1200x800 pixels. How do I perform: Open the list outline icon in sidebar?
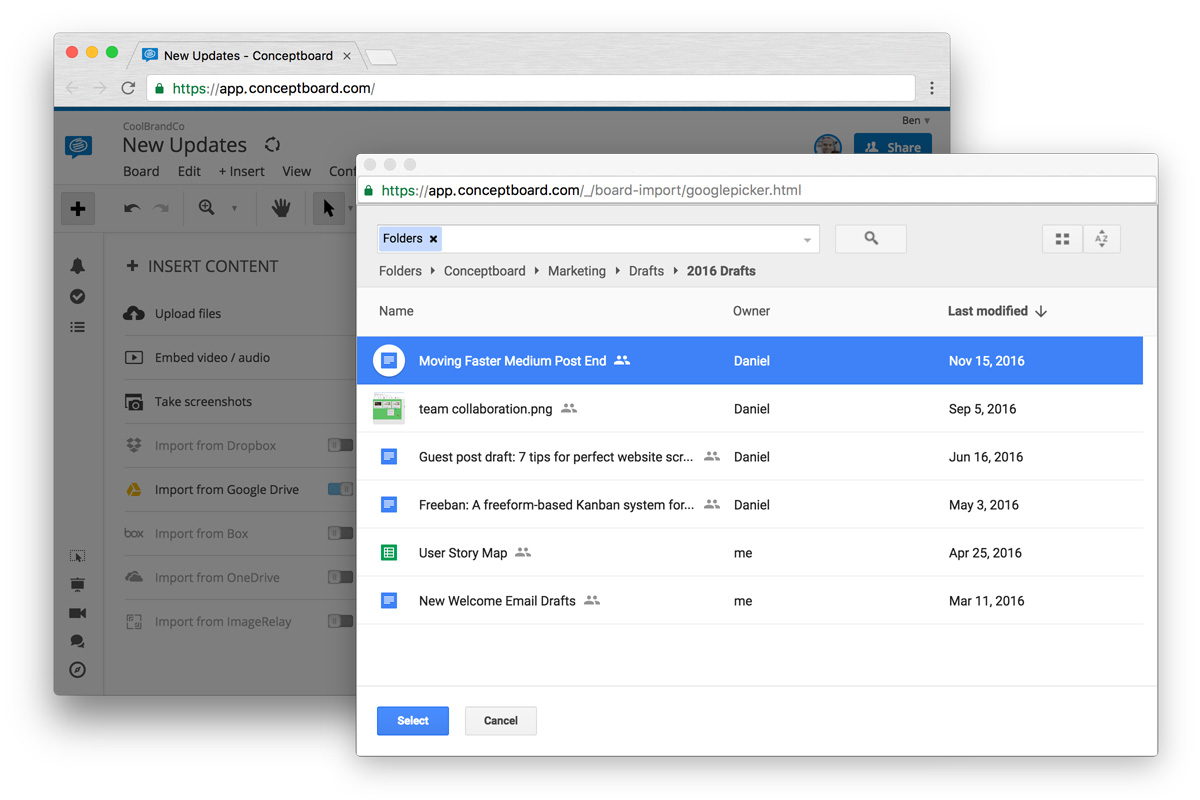click(x=77, y=327)
